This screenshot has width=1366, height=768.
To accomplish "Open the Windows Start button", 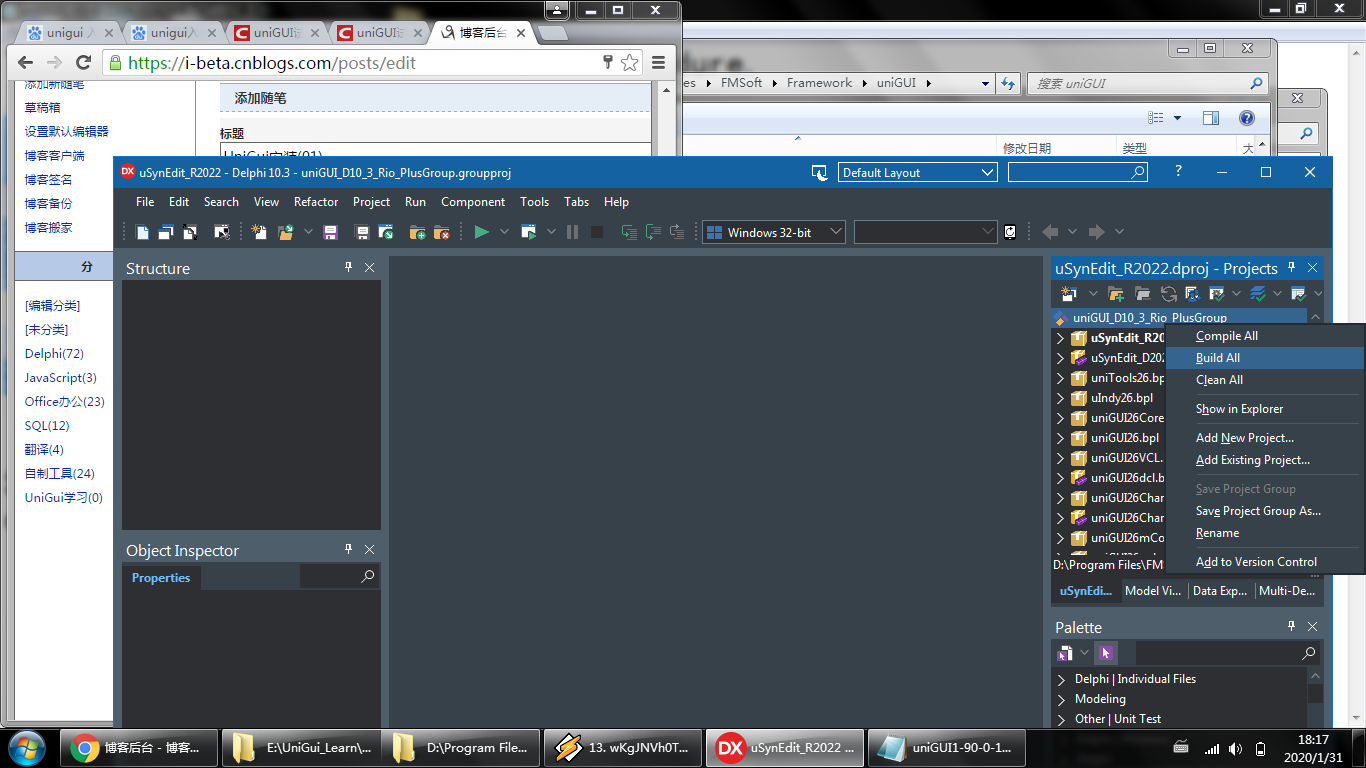I will click(x=27, y=747).
